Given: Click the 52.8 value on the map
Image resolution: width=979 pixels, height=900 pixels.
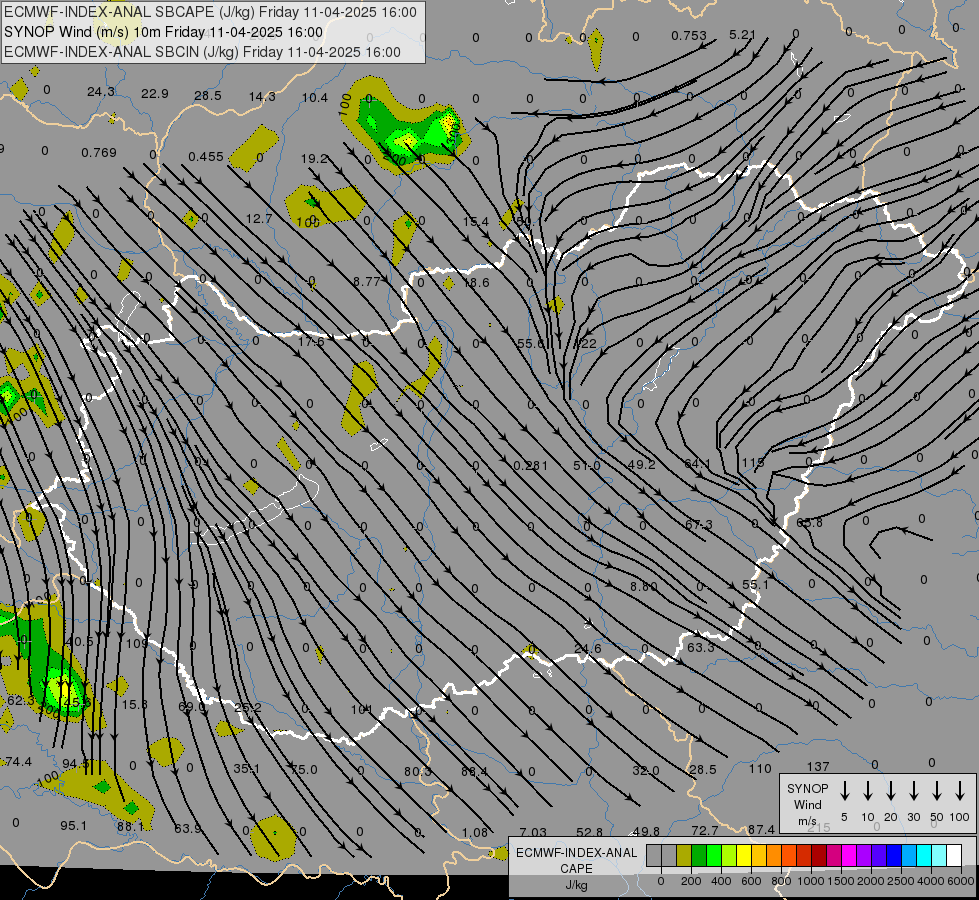Looking at the screenshot, I should (589, 832).
